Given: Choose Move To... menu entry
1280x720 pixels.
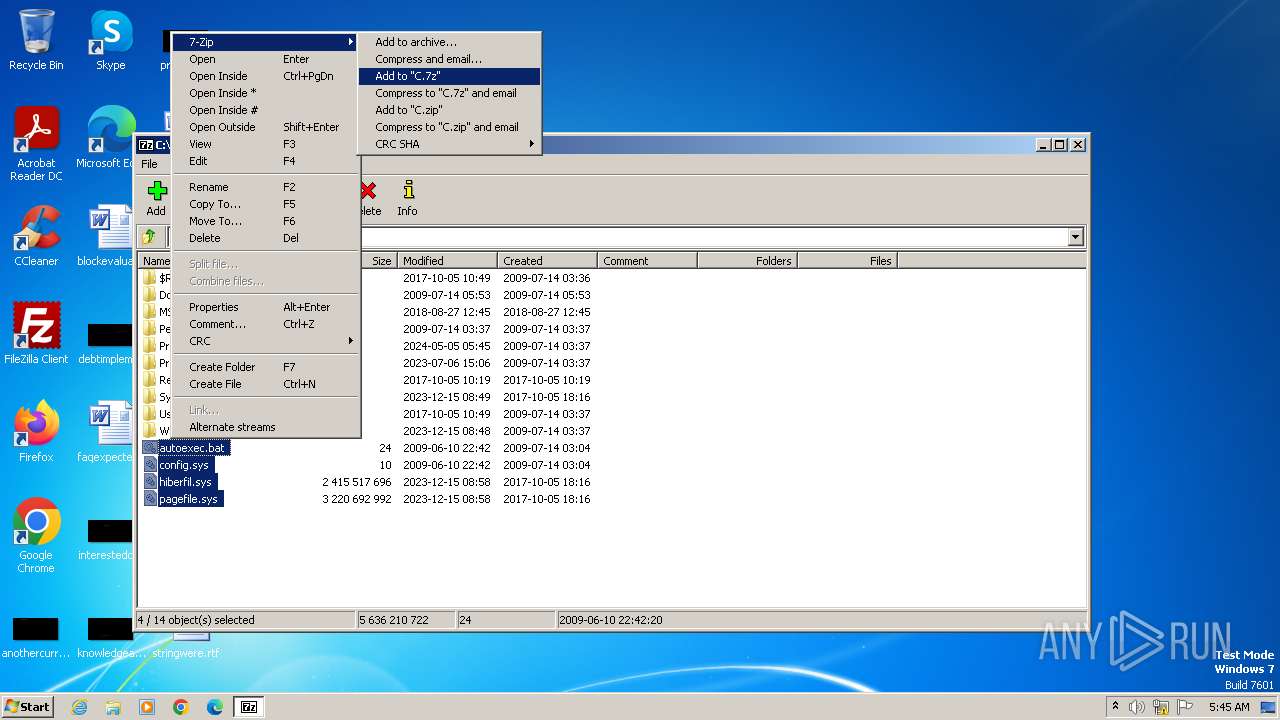Looking at the screenshot, I should click(x=266, y=221).
